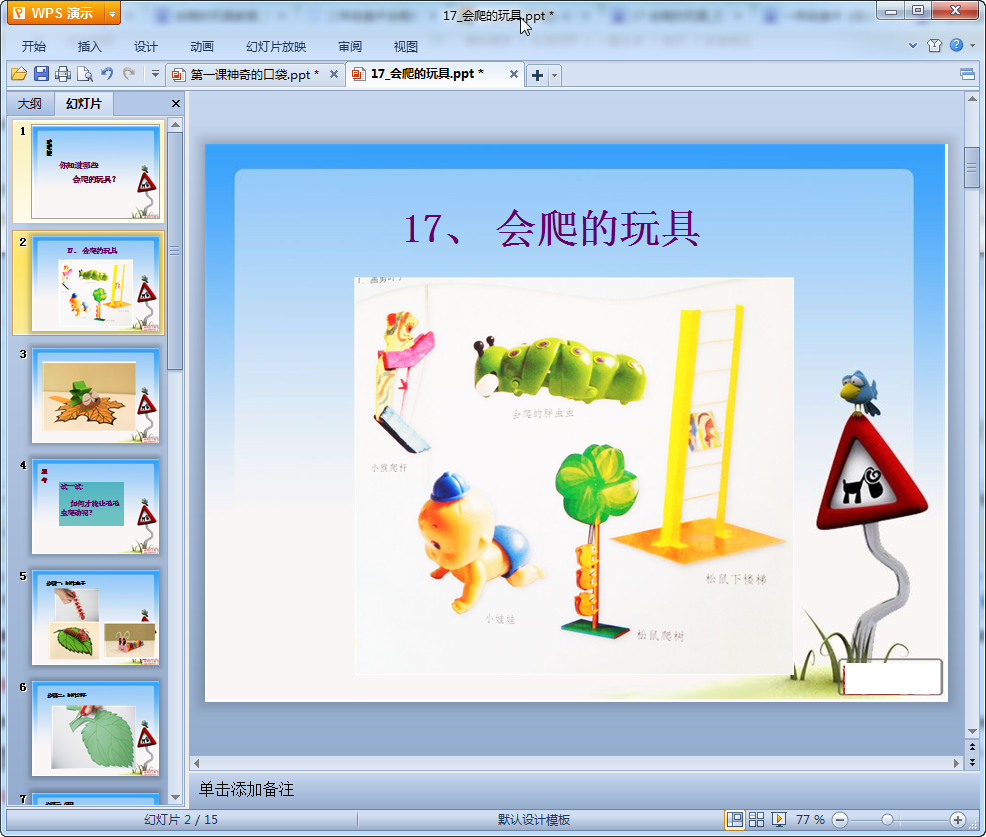Open the 审阅 menu tab

coord(350,47)
